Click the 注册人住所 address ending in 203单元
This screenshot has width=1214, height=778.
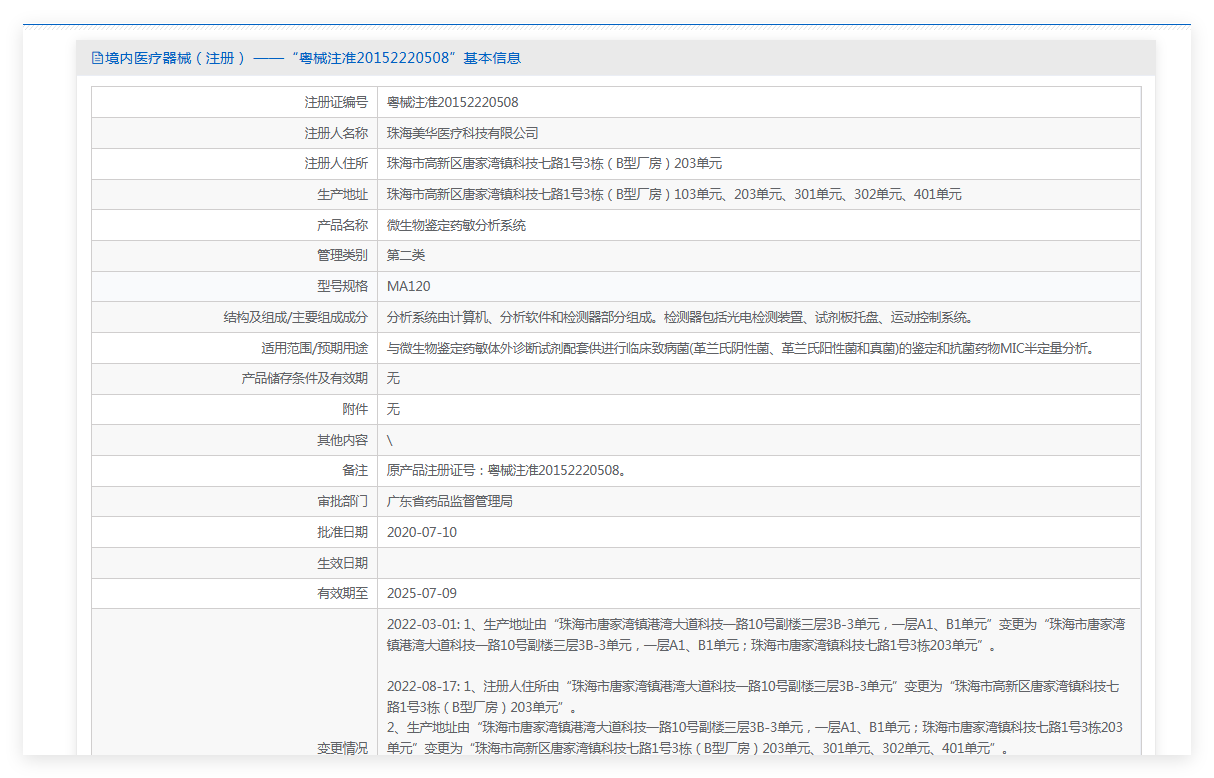click(x=554, y=164)
